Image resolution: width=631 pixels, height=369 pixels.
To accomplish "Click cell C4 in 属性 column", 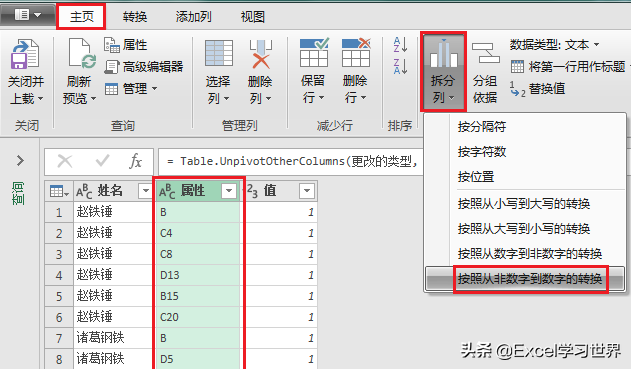I will 198,233.
